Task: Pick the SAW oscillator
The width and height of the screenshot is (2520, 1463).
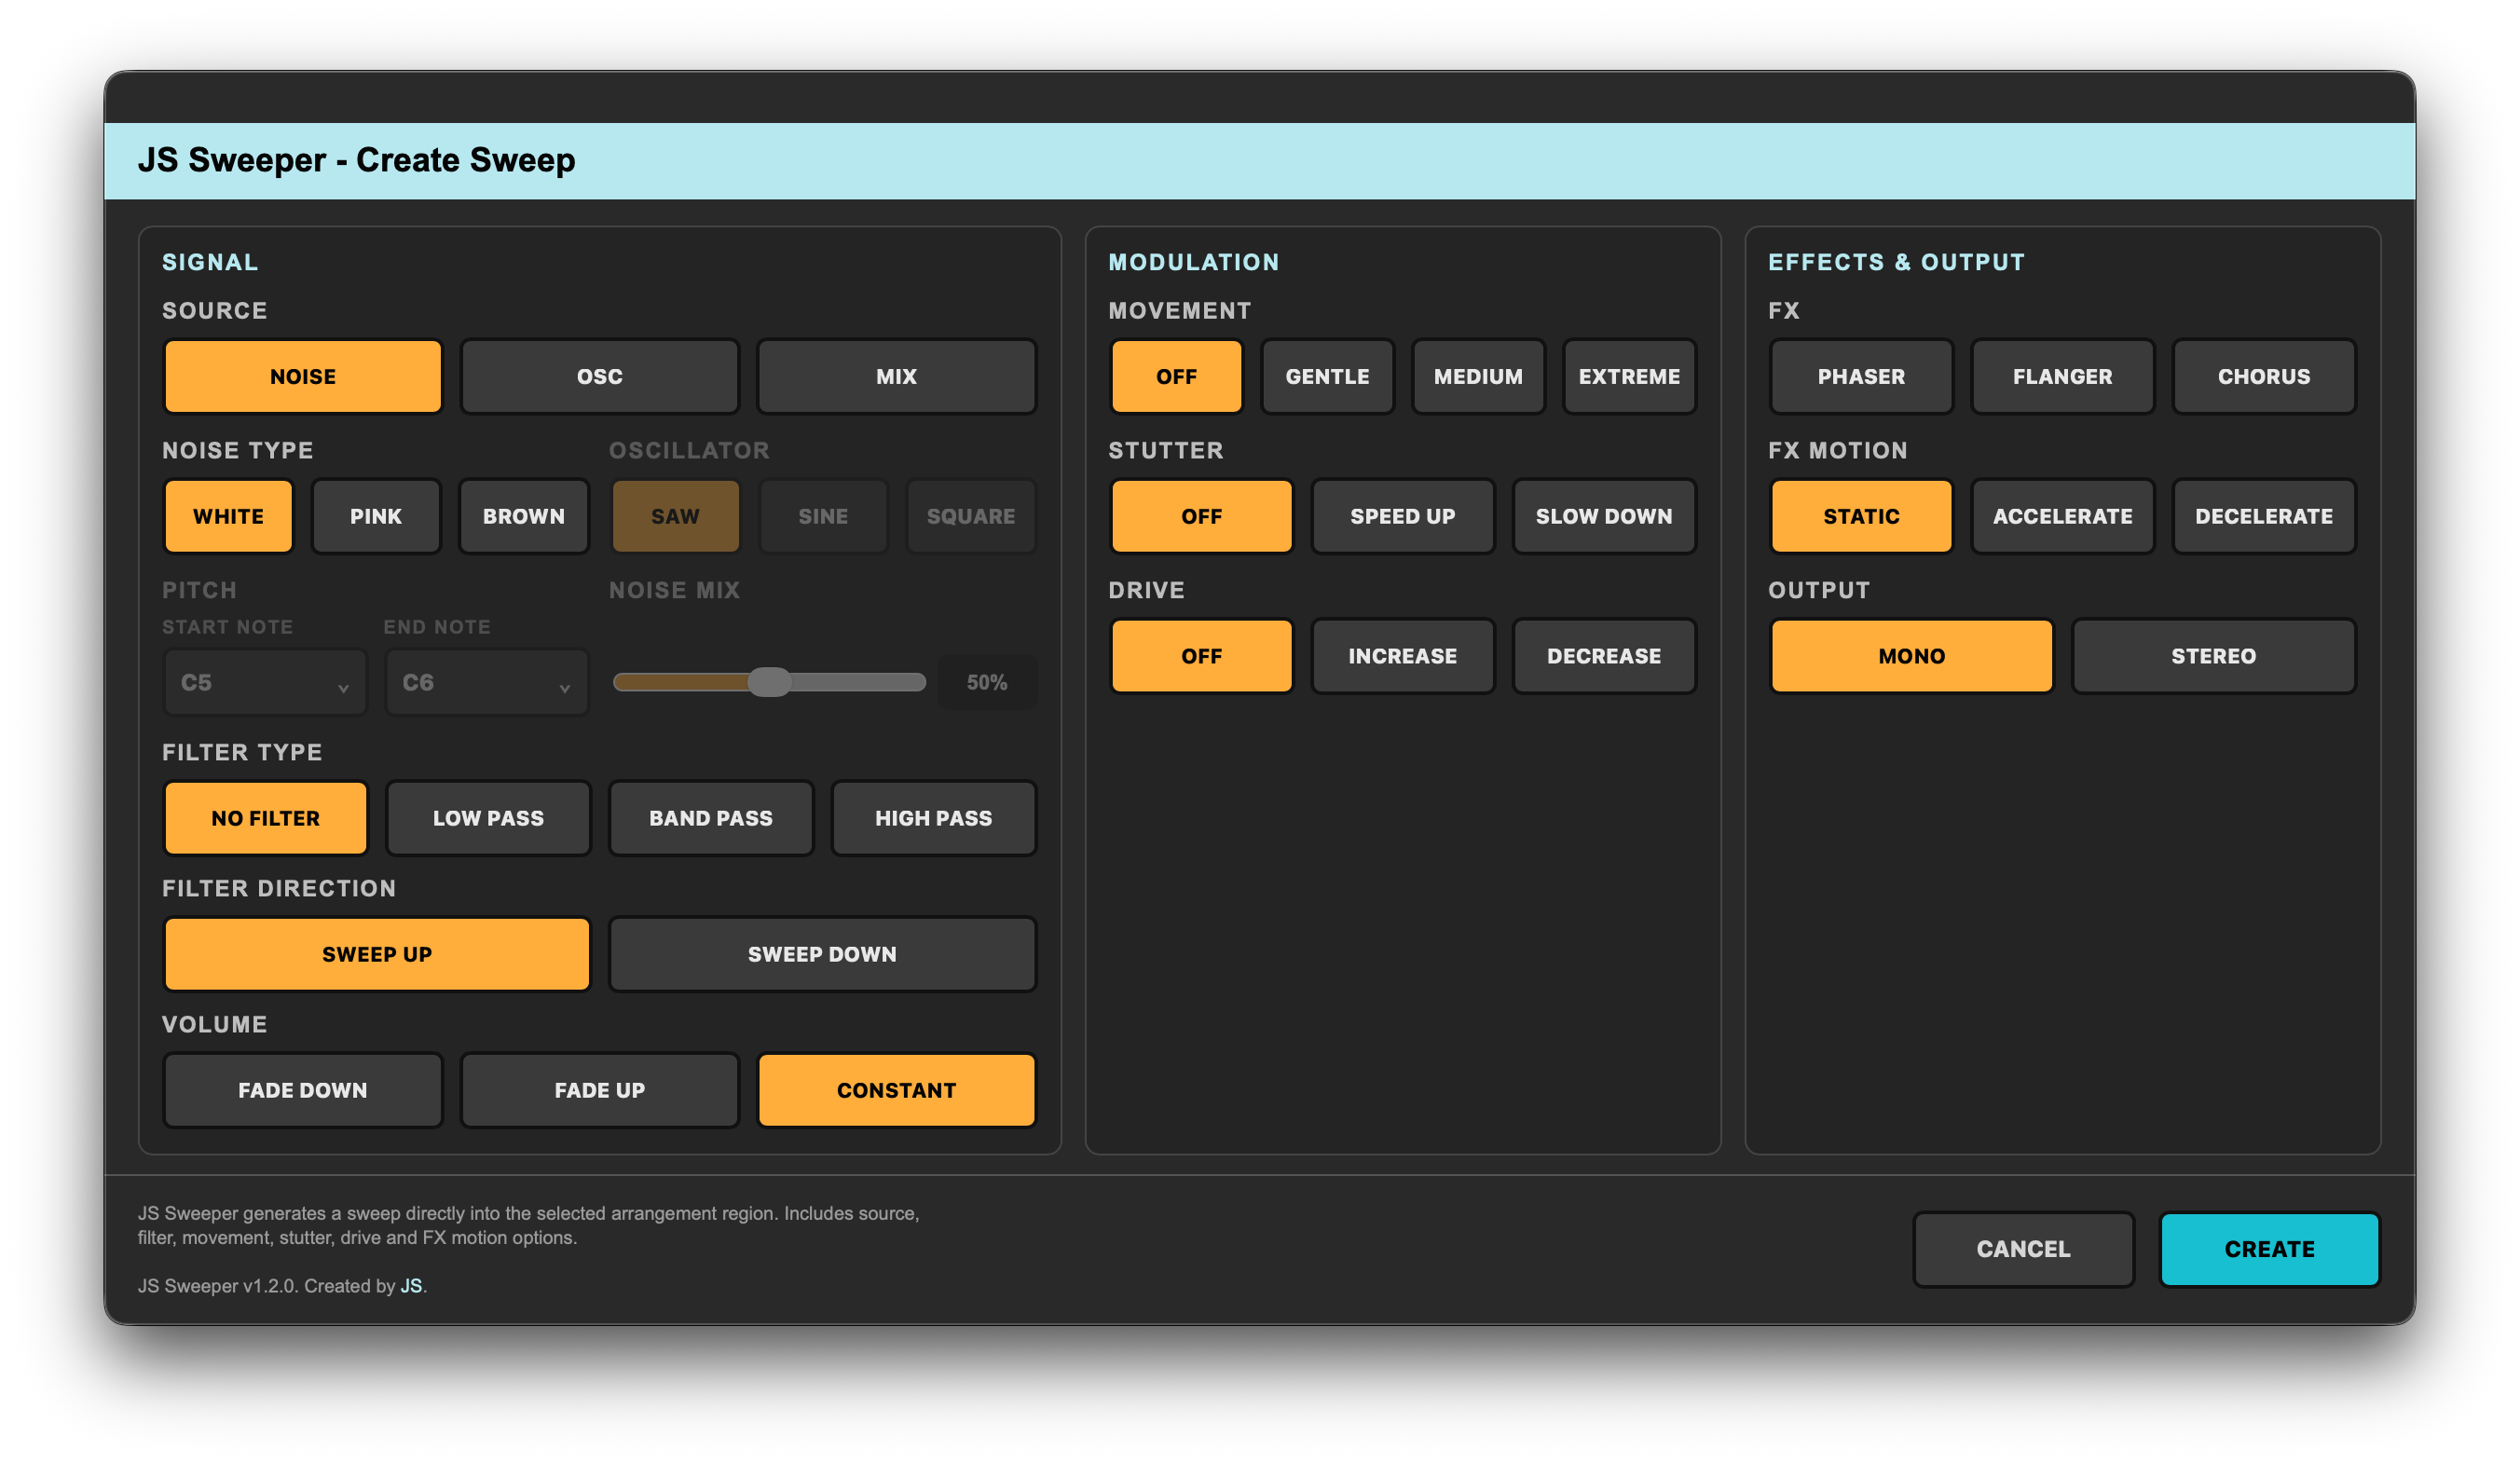Action: (x=675, y=516)
